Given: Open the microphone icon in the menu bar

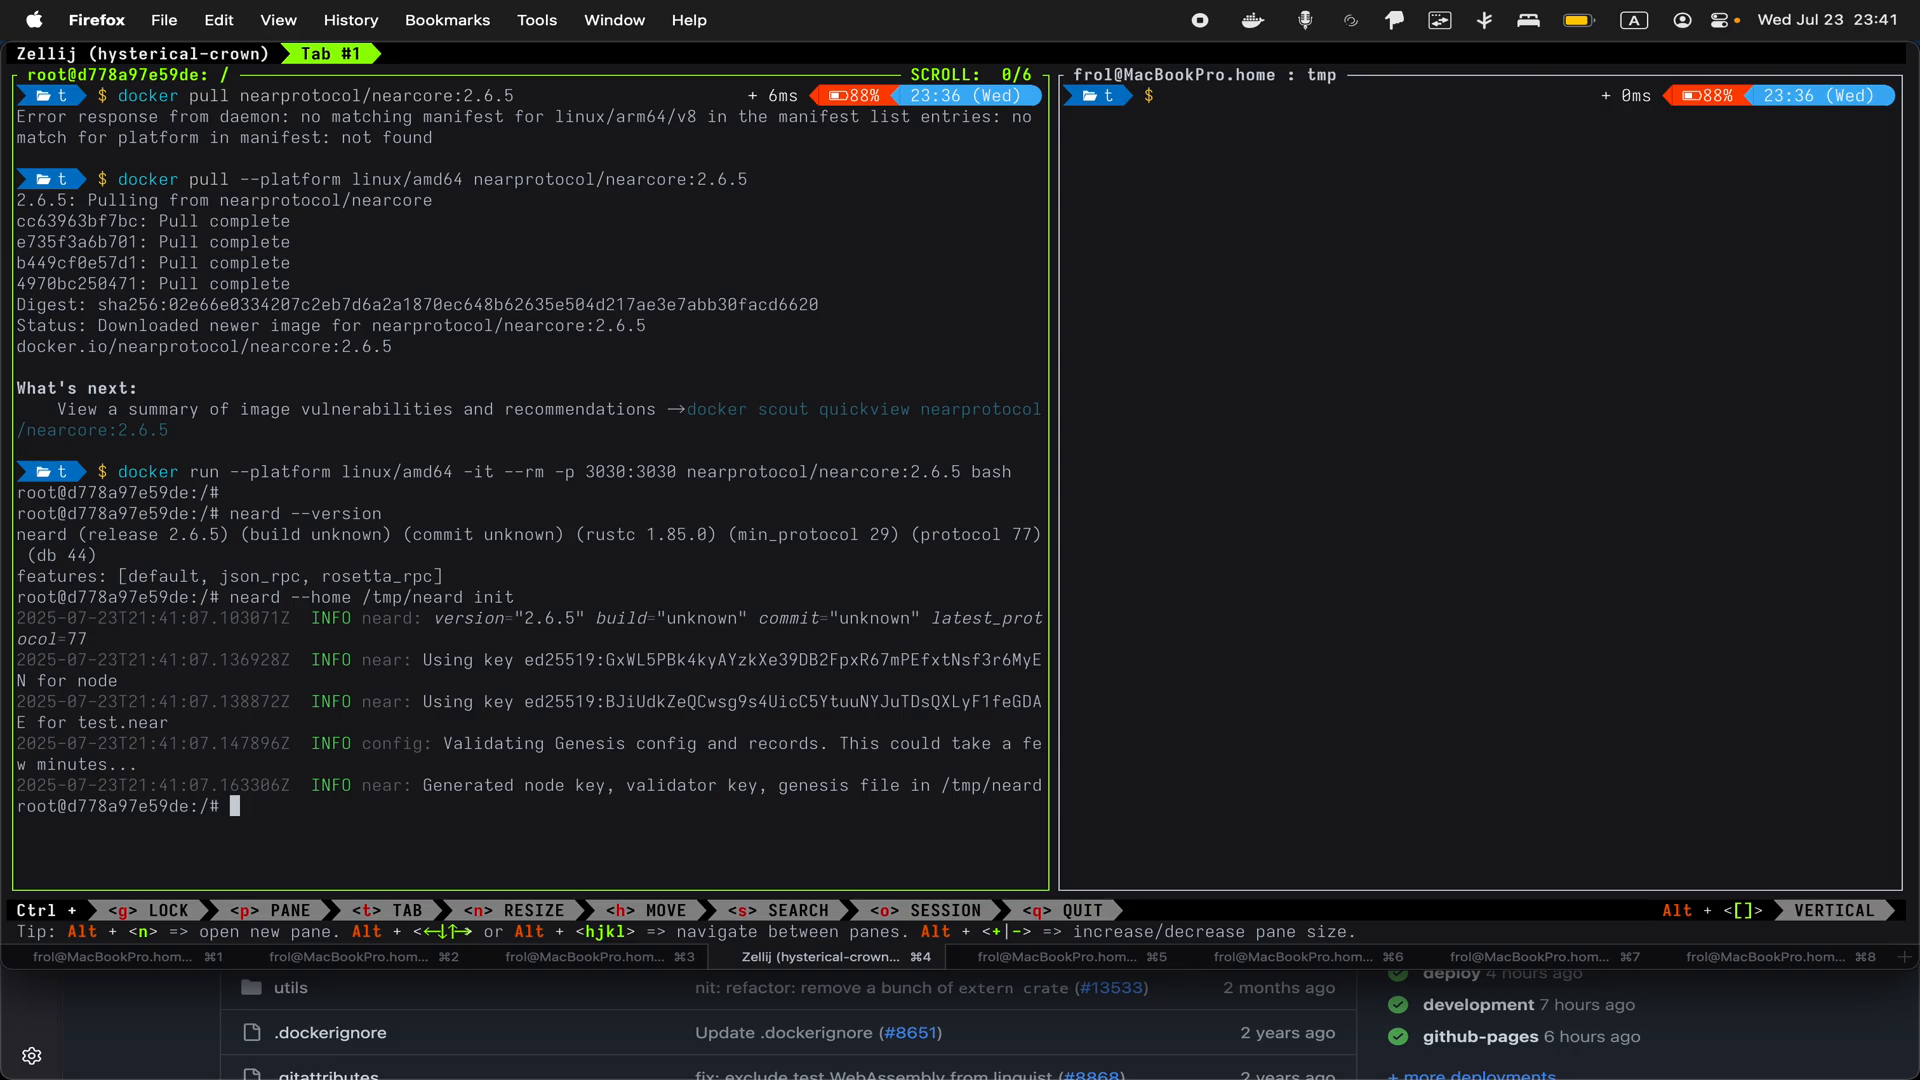Looking at the screenshot, I should [x=1306, y=20].
